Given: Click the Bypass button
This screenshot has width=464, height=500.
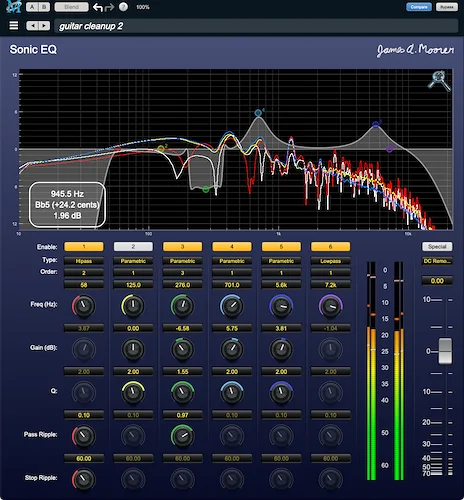Looking at the screenshot, I should [x=447, y=7].
